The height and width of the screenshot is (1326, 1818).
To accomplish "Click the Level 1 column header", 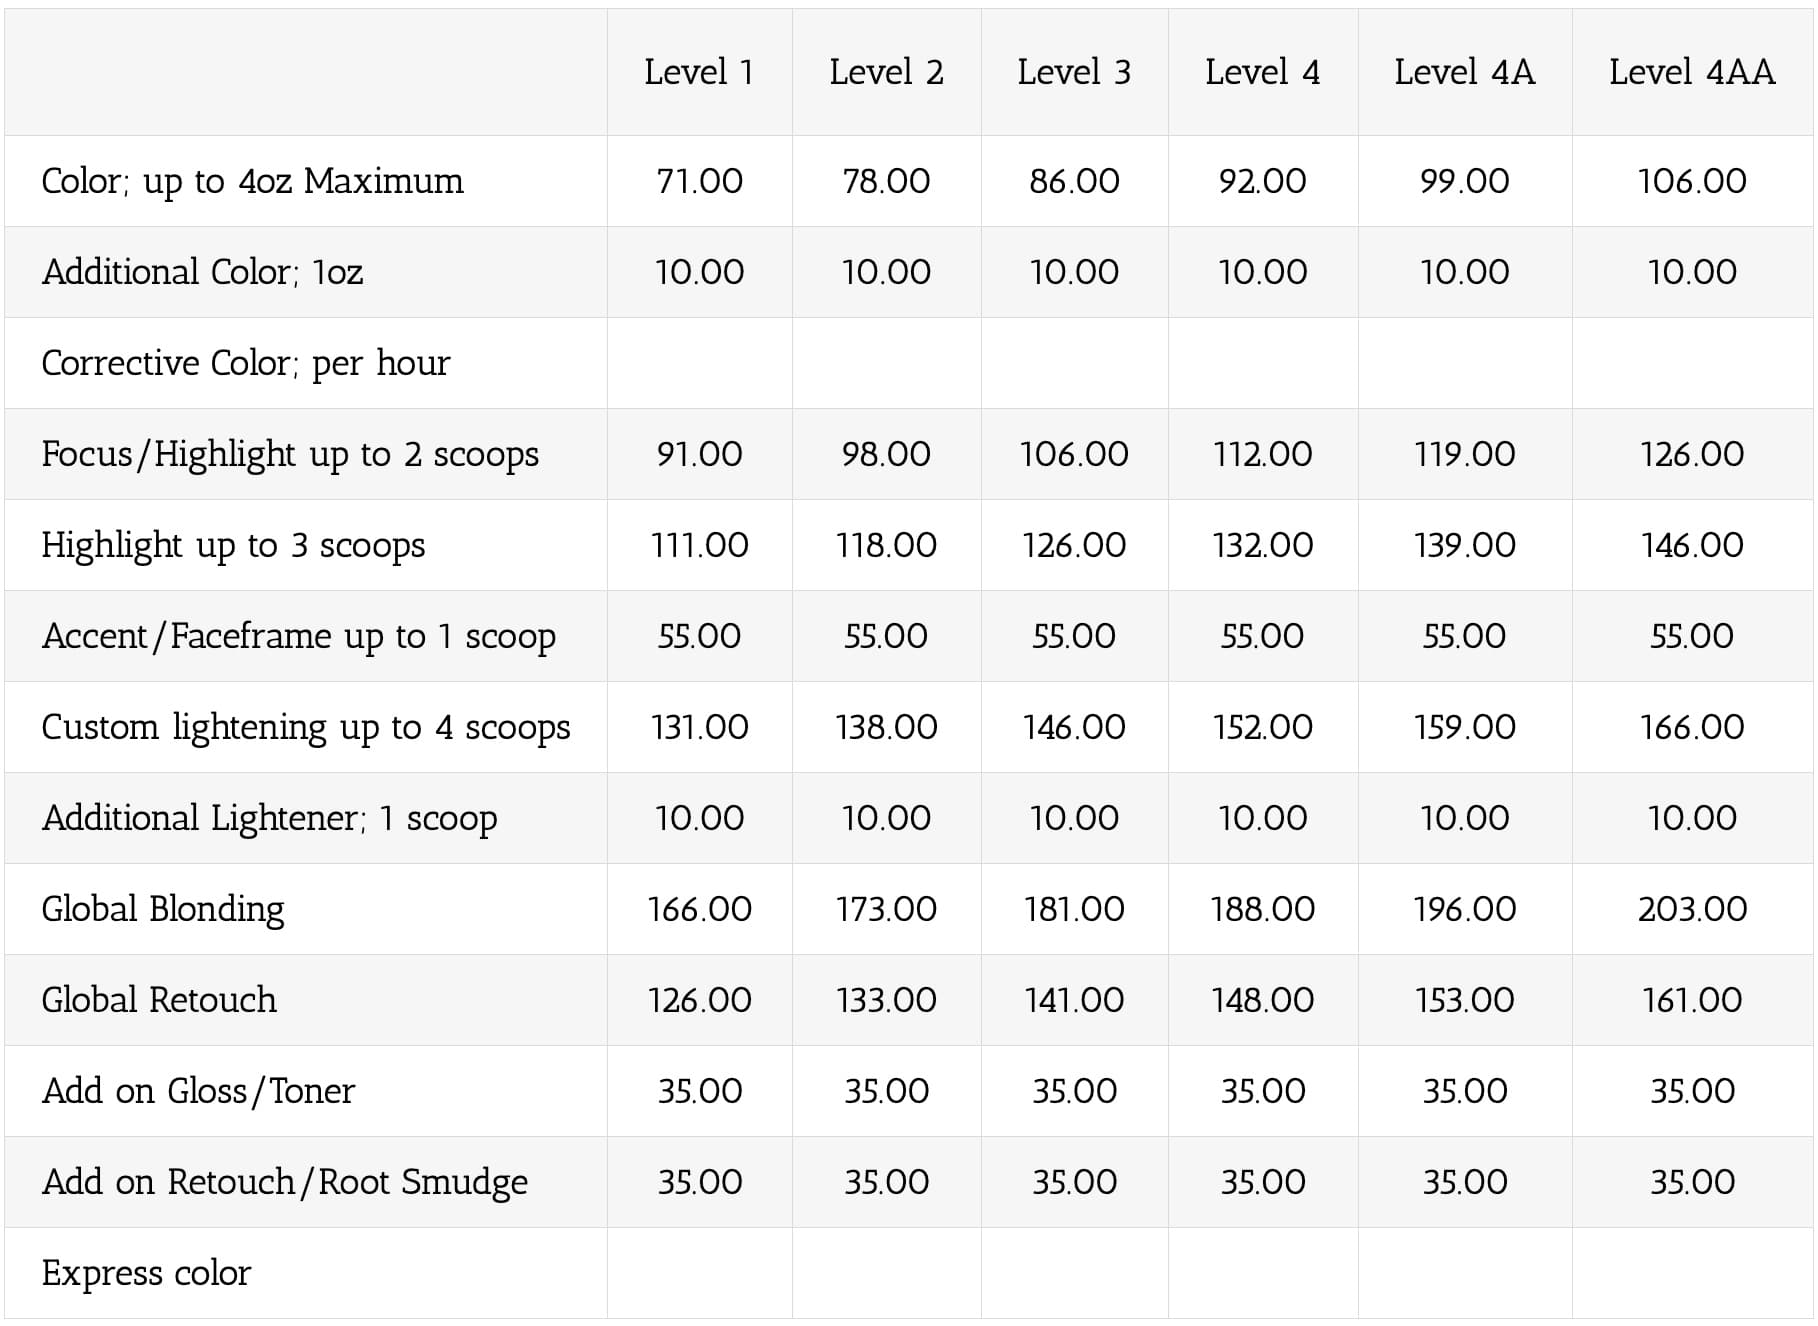I will point(698,72).
